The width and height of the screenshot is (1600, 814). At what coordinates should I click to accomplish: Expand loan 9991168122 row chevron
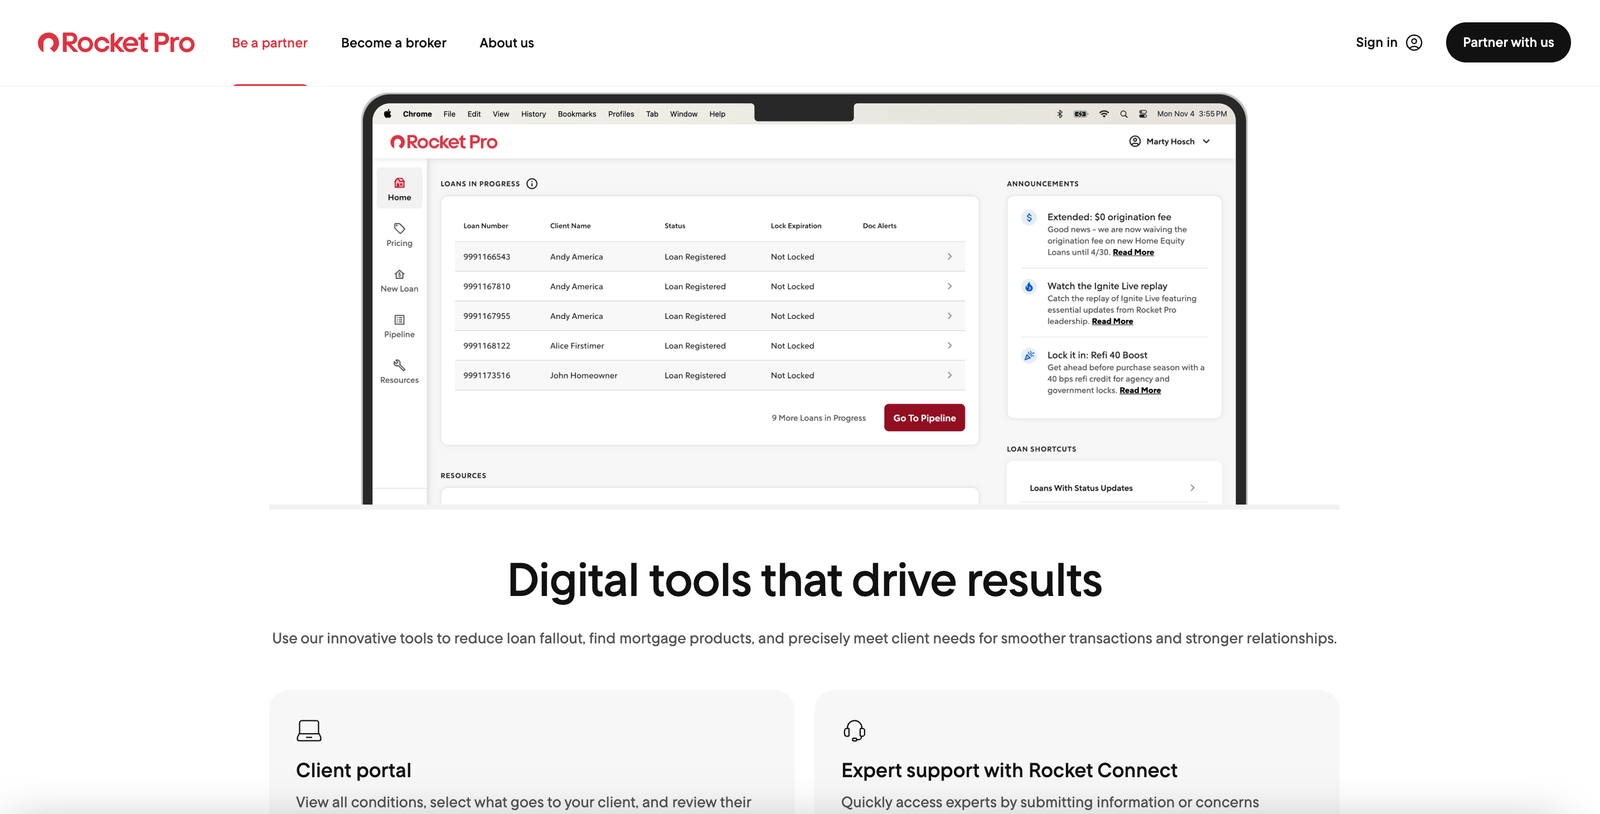(949, 346)
